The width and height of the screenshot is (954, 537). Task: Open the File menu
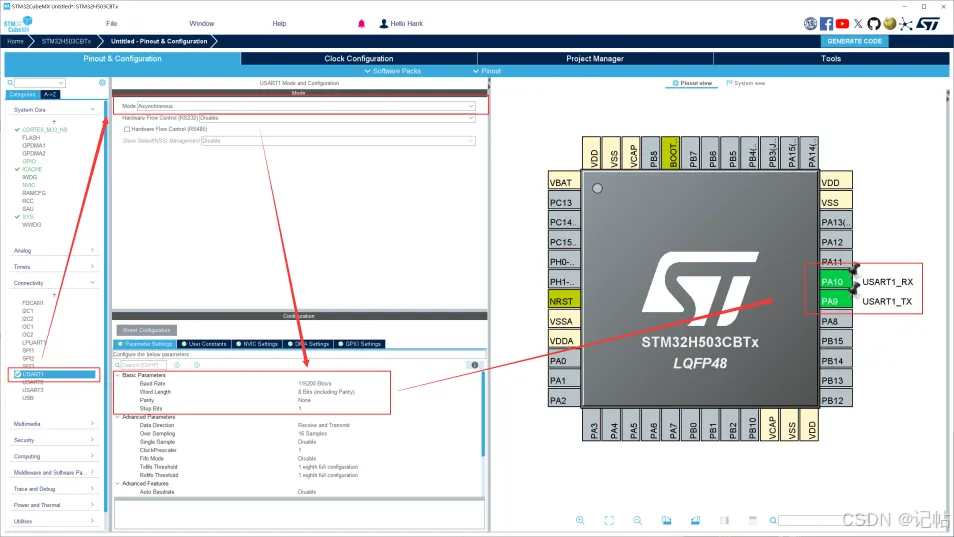(x=111, y=24)
